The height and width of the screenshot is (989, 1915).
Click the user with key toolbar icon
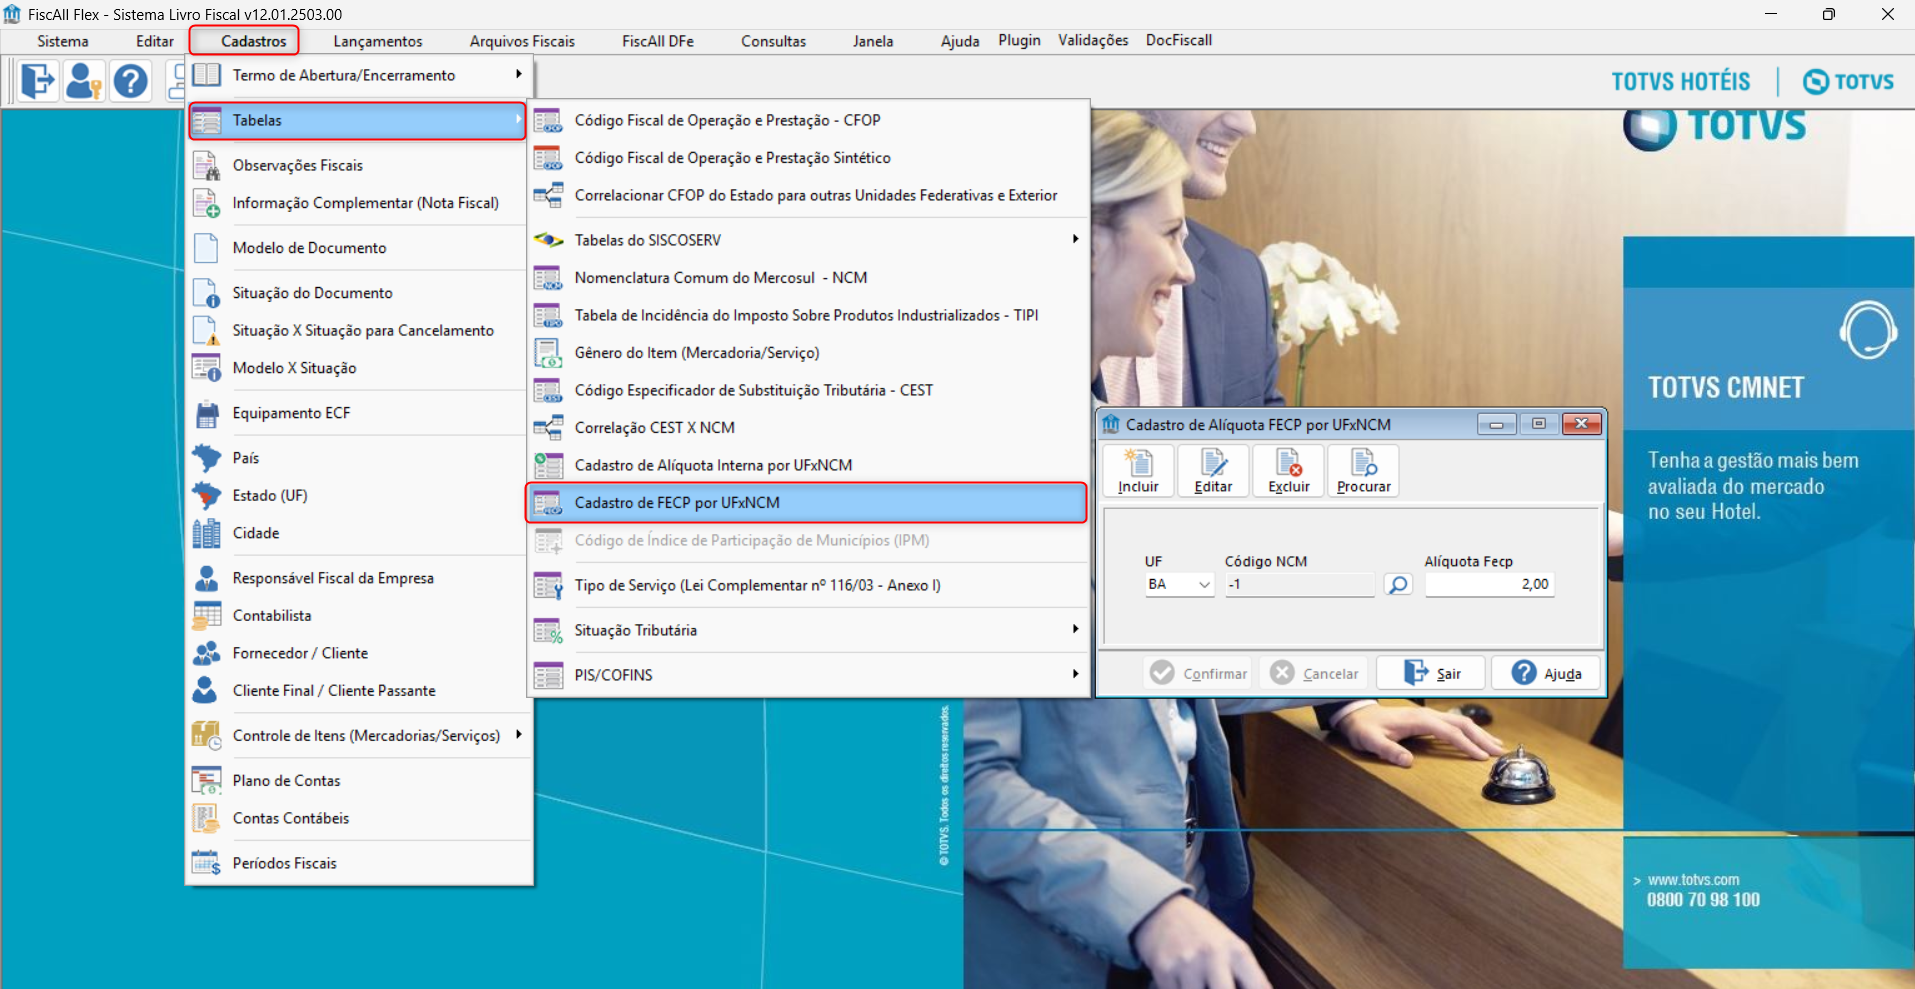pos(84,81)
